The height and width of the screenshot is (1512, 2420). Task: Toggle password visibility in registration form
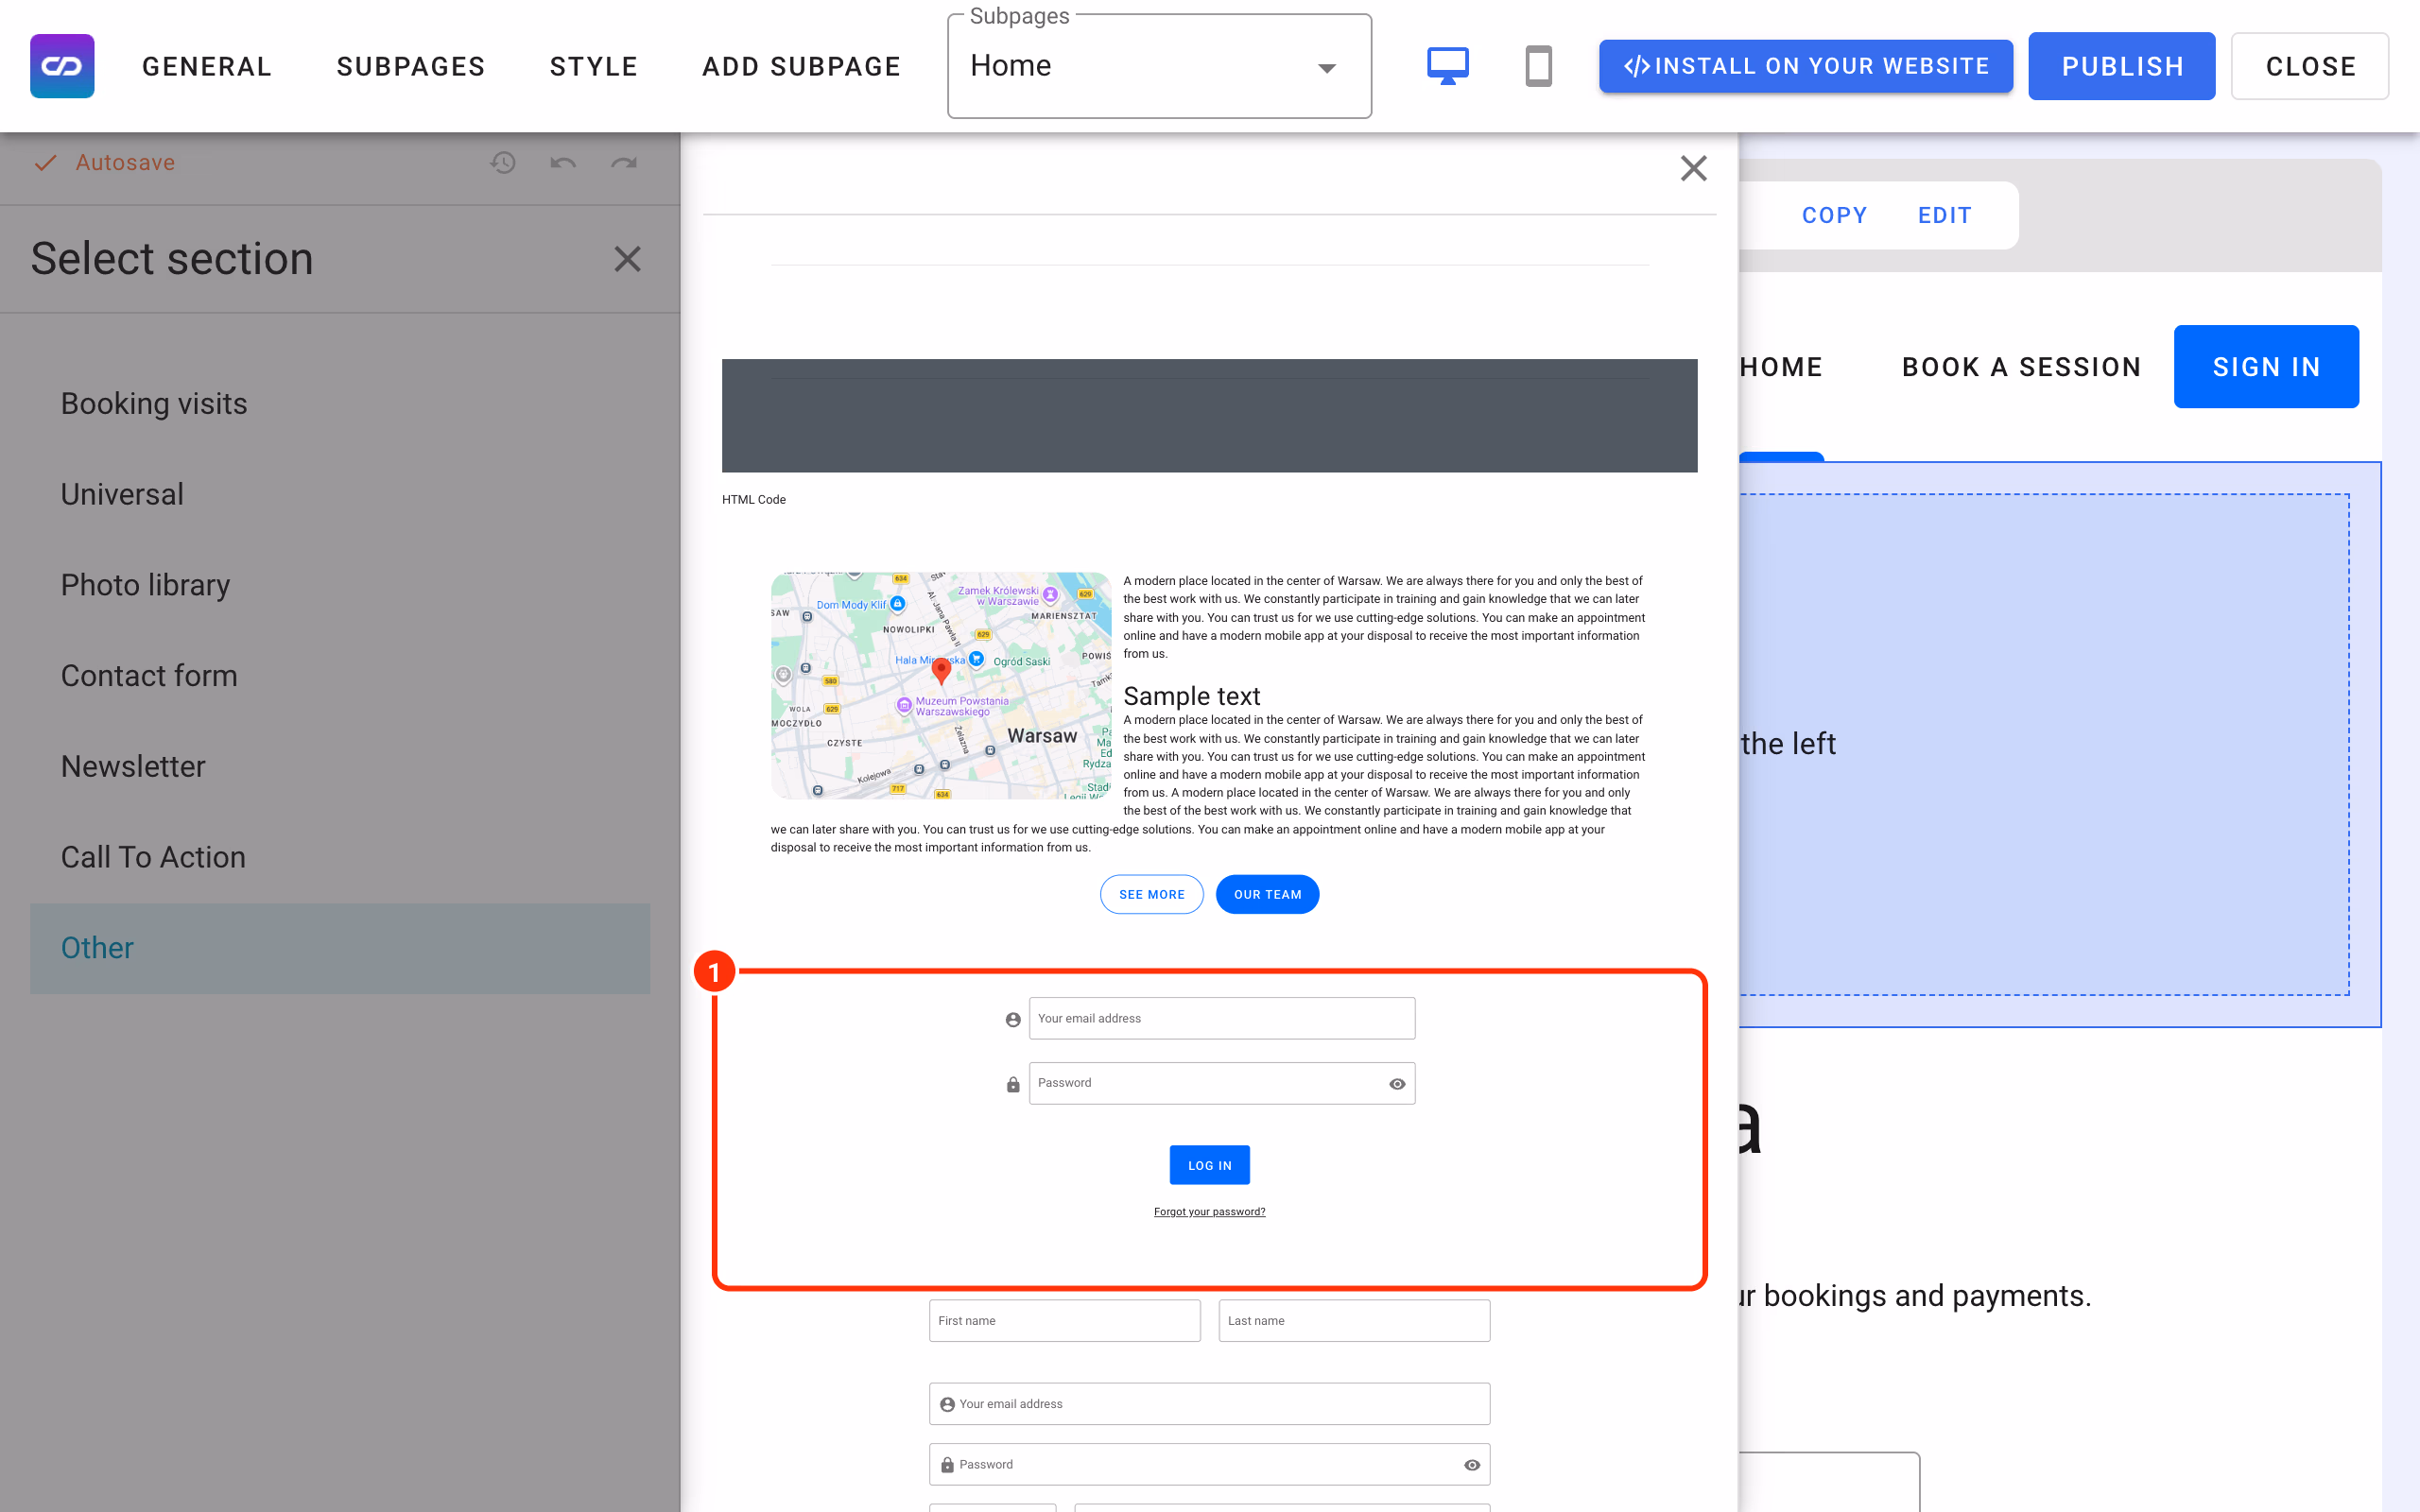pyautogui.click(x=1472, y=1465)
